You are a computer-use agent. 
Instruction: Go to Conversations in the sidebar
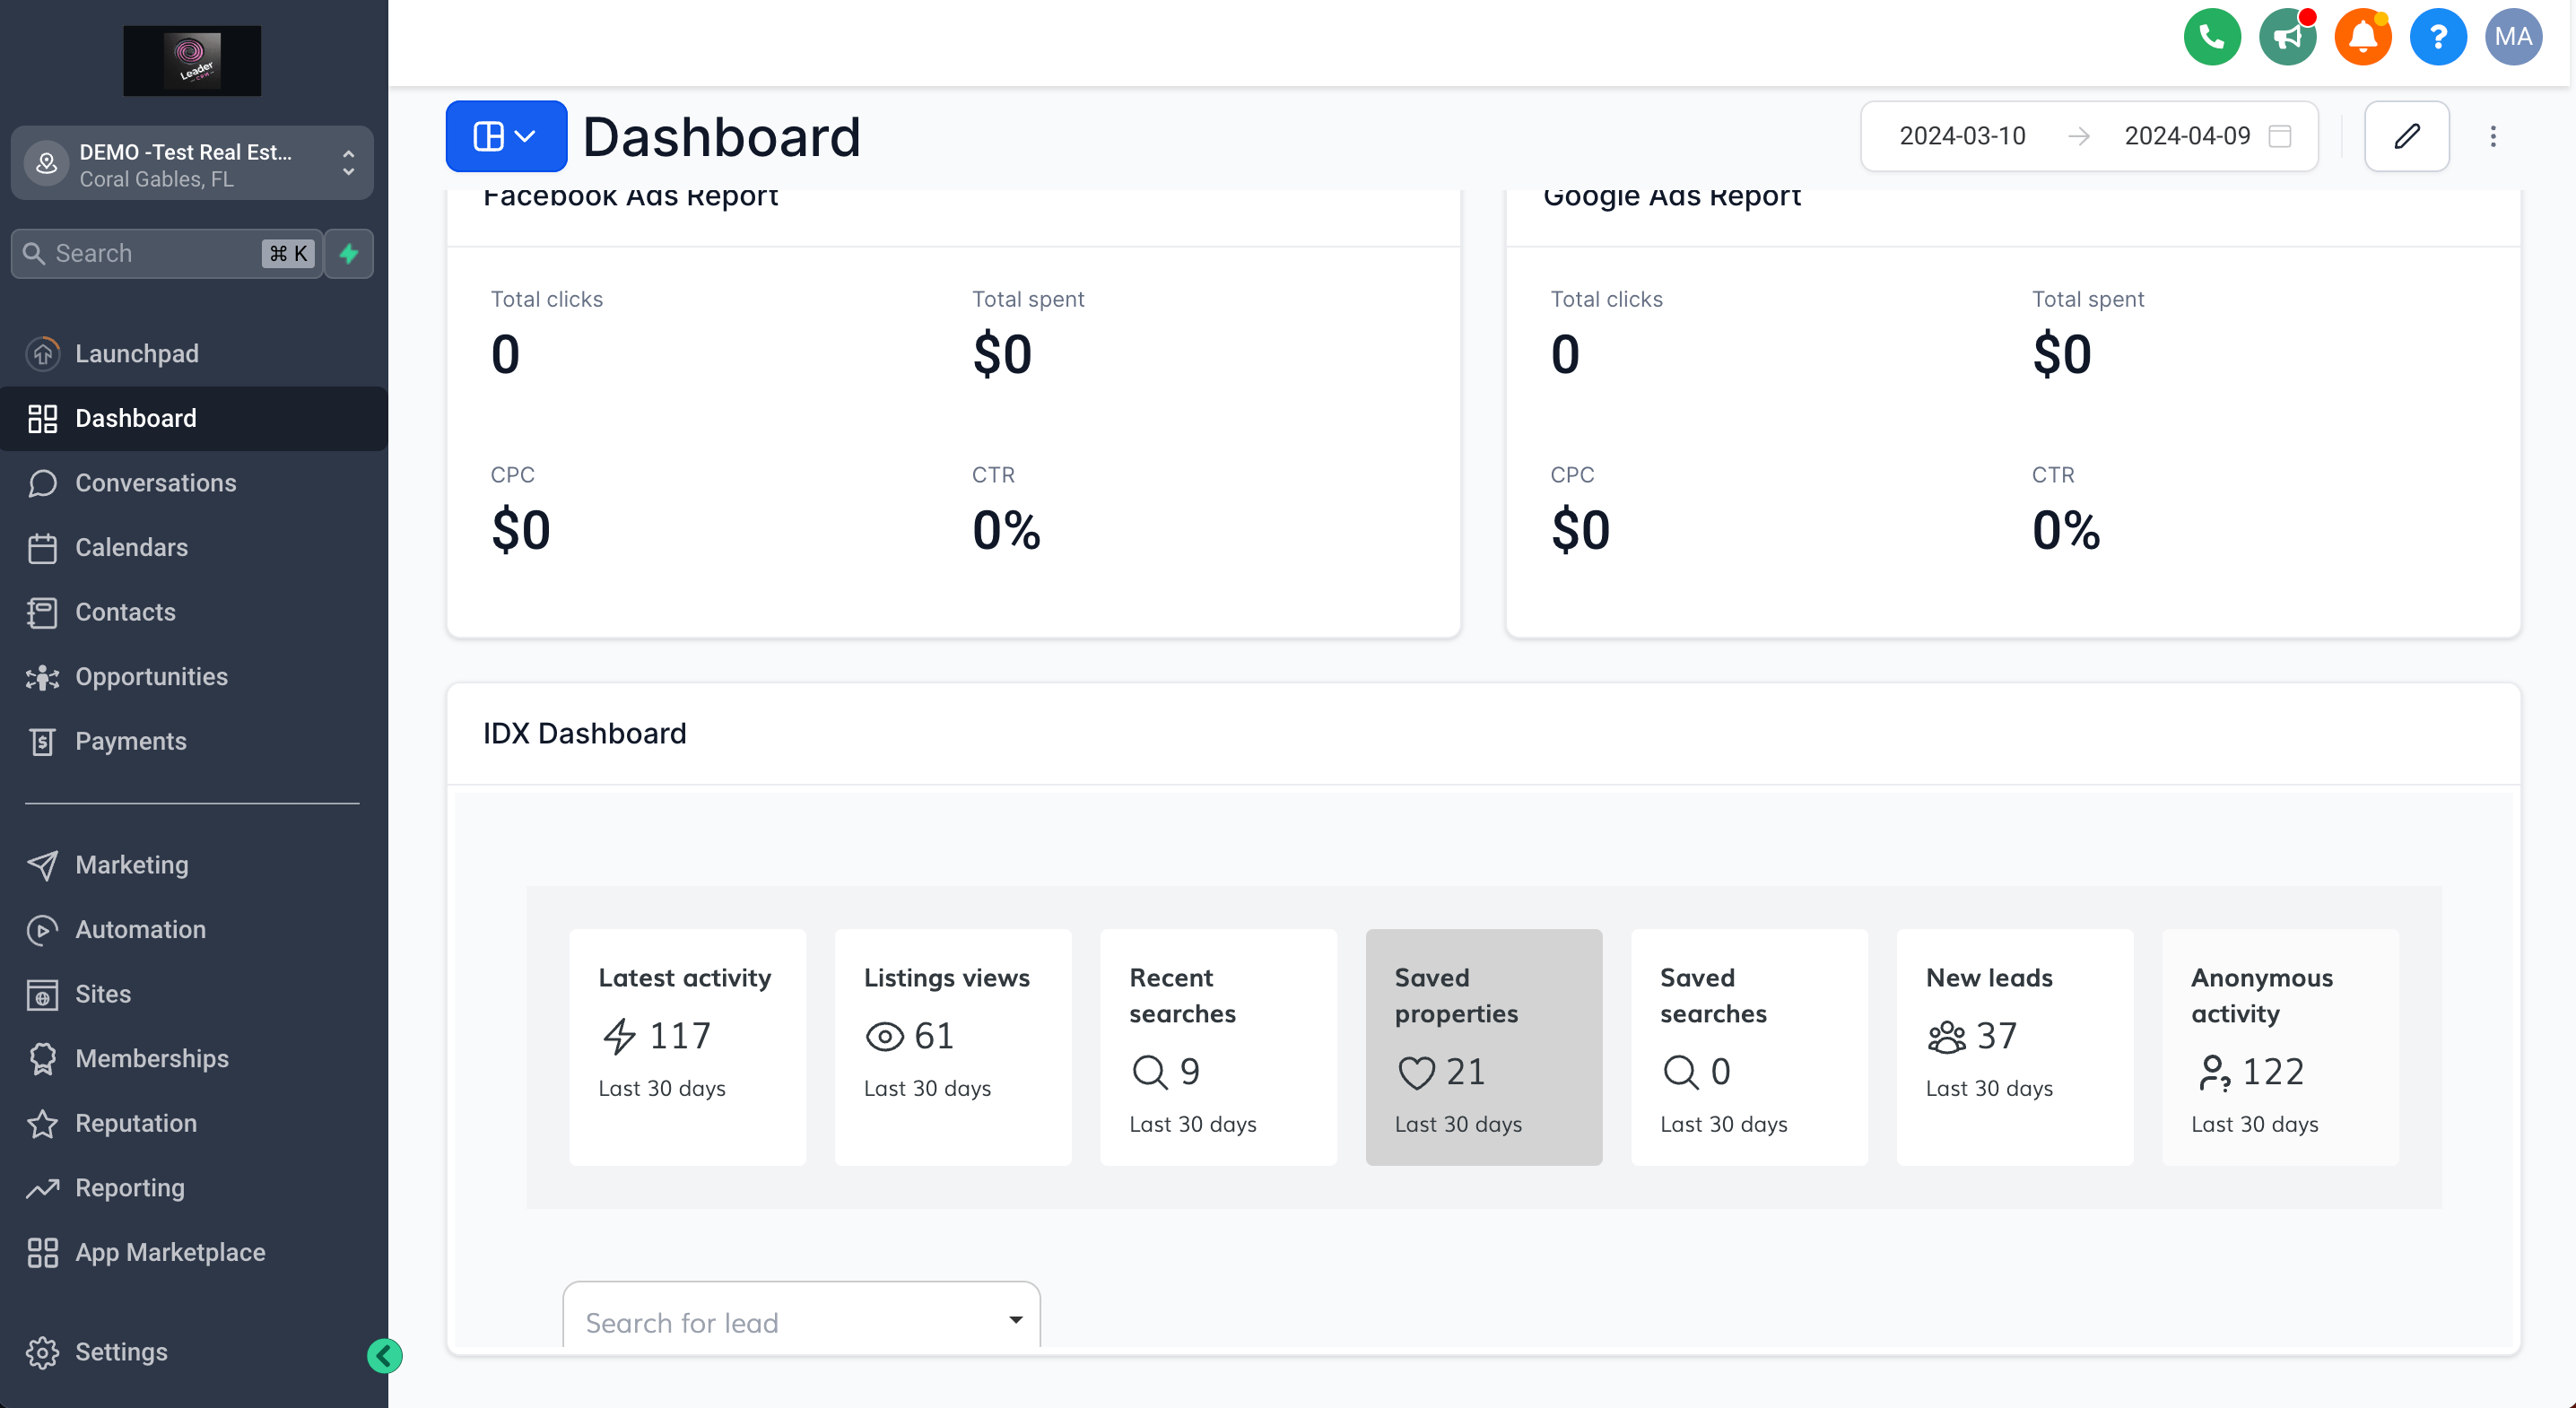(156, 483)
